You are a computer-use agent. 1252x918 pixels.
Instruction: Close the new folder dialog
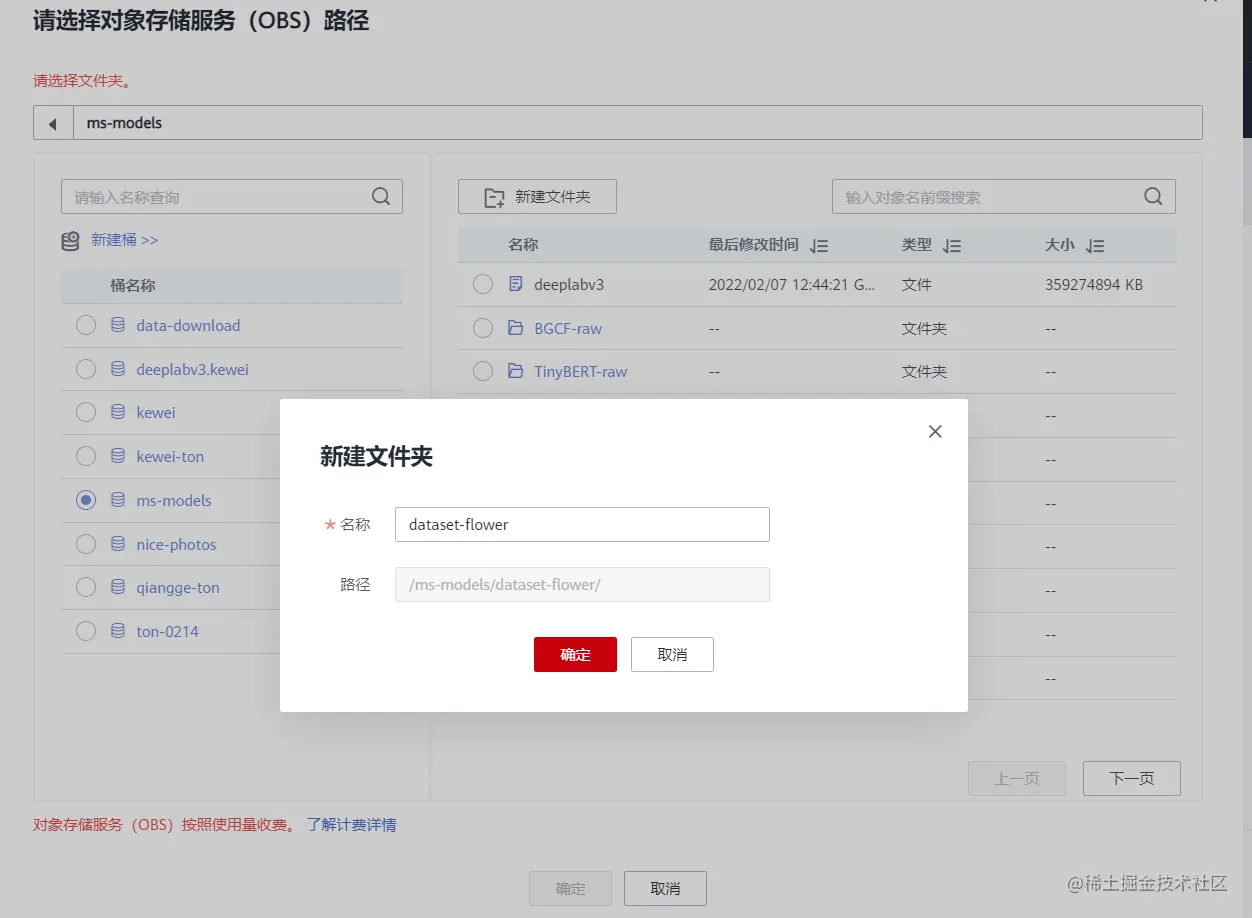(x=935, y=431)
